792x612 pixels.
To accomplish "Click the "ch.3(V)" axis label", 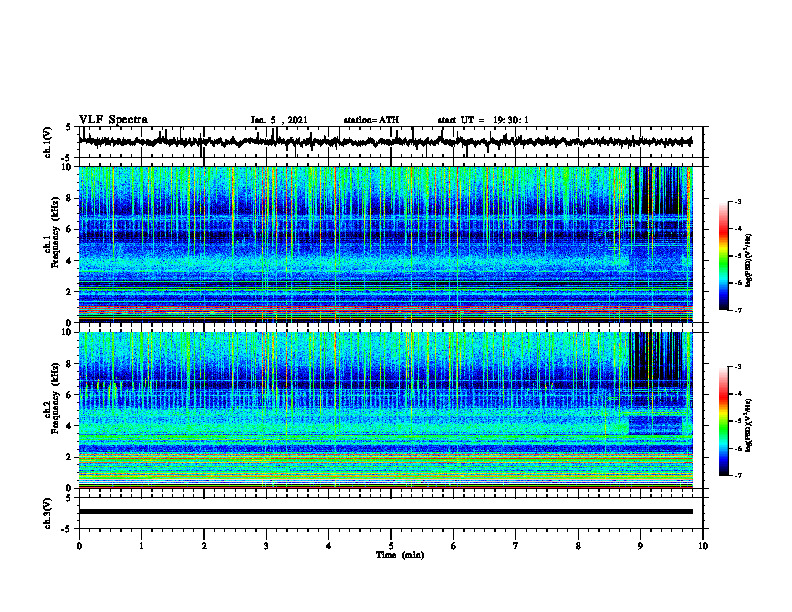I will 48,514.
